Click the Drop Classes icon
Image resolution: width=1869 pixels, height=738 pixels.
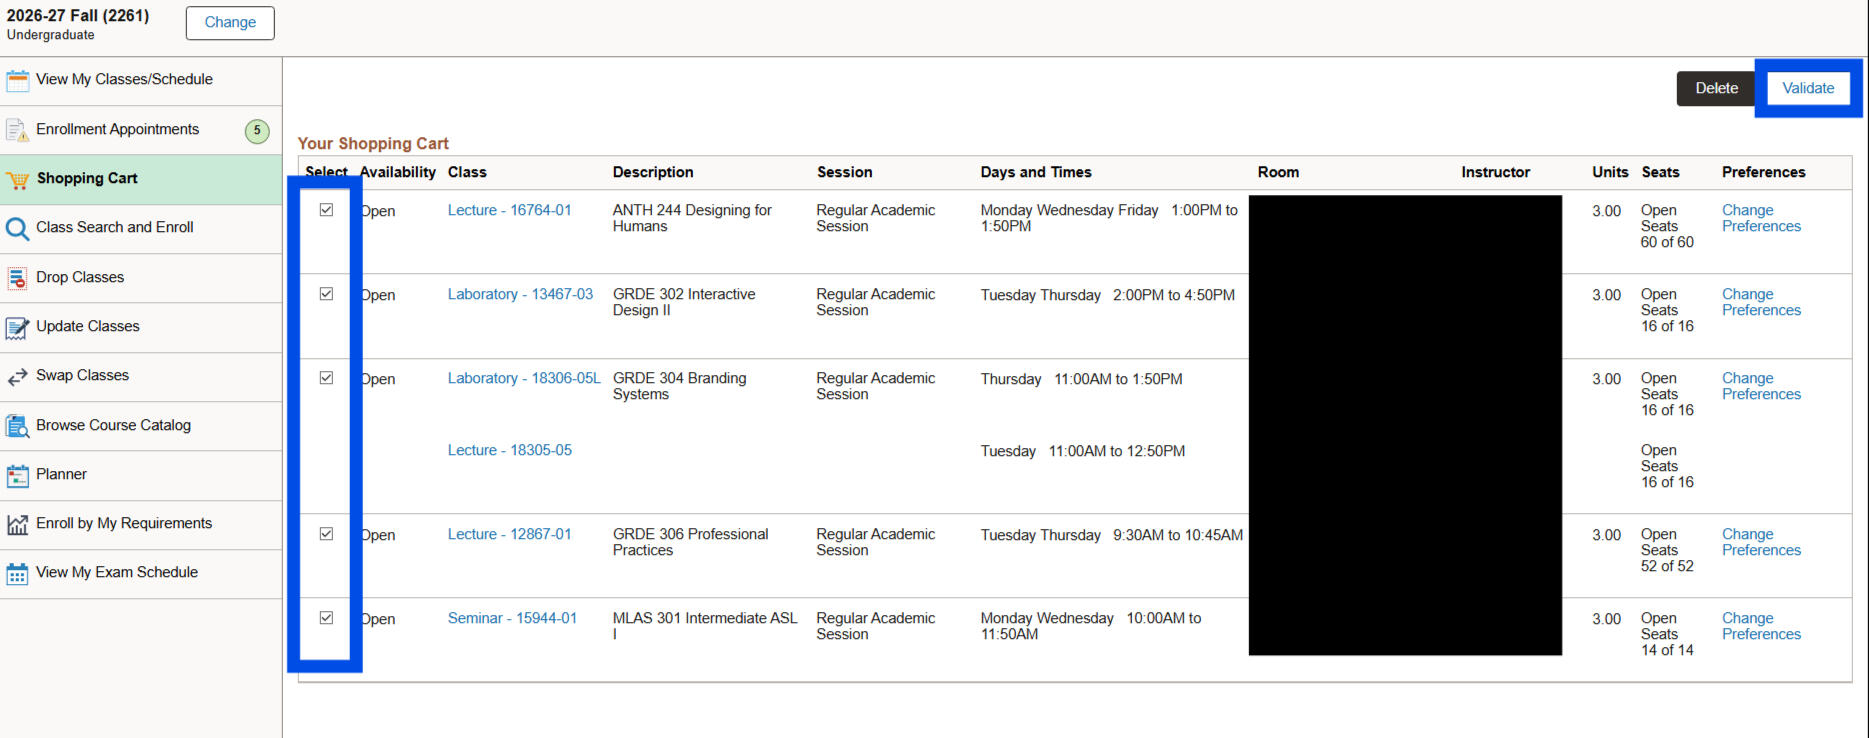click(18, 278)
